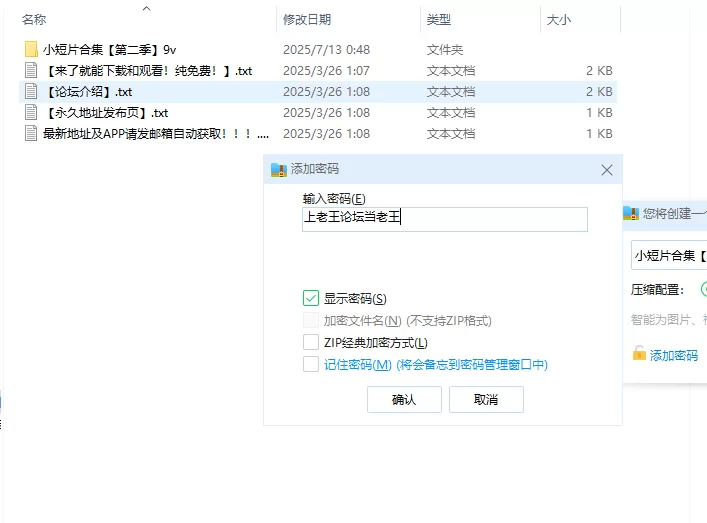This screenshot has height=523, width=707.
Task: Click the text file icon of 【来了就能下载和观看！纯免费！】.txt
Action: (x=31, y=70)
